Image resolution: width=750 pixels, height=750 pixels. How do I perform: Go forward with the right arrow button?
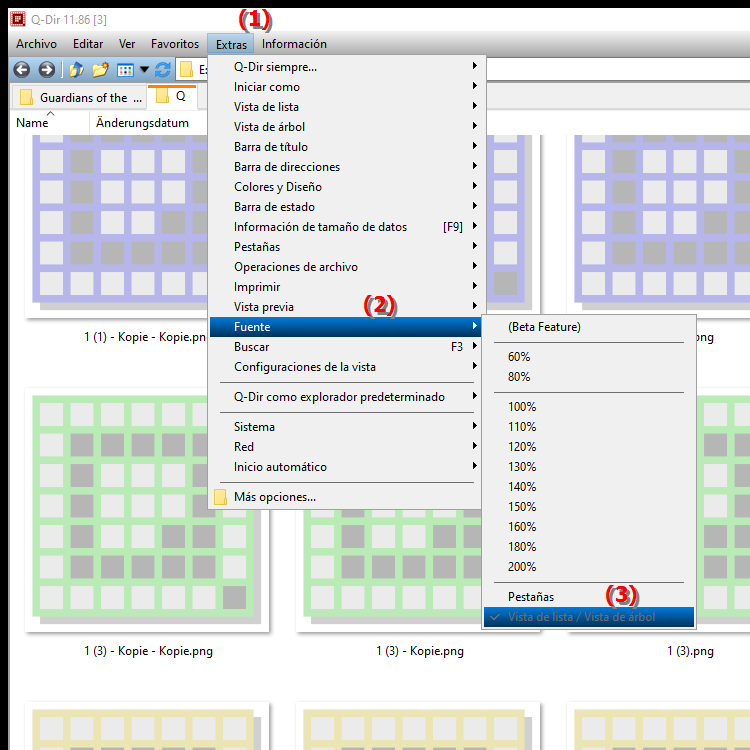pos(46,70)
